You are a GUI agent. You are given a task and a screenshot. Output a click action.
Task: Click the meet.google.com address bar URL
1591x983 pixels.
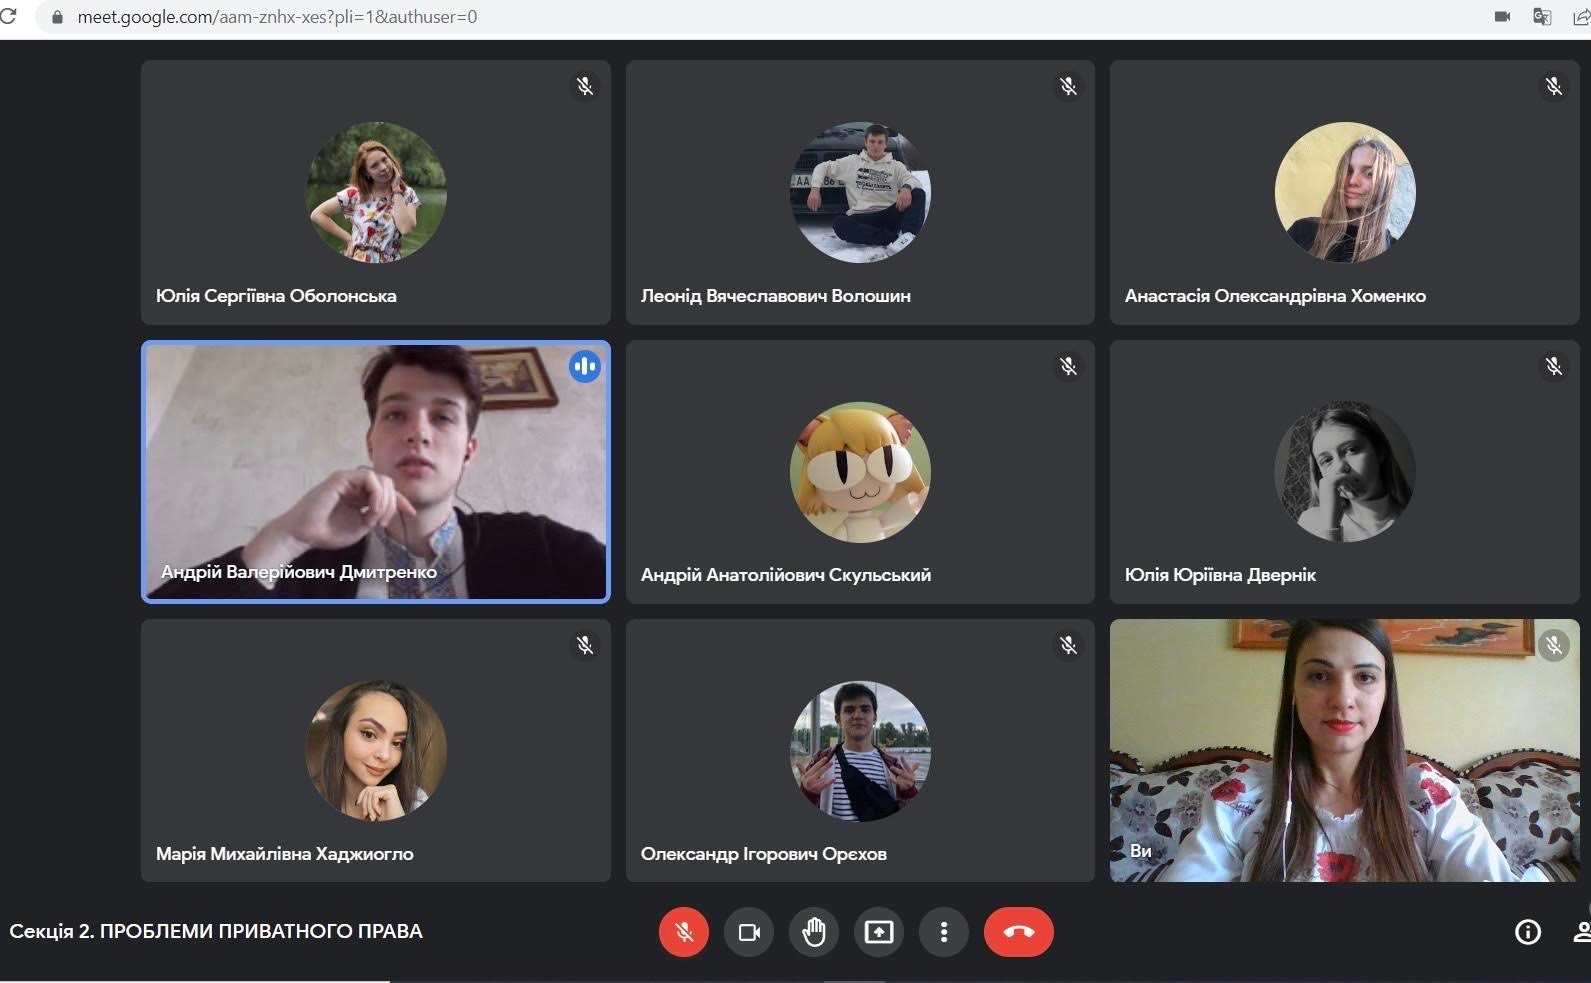coord(277,17)
